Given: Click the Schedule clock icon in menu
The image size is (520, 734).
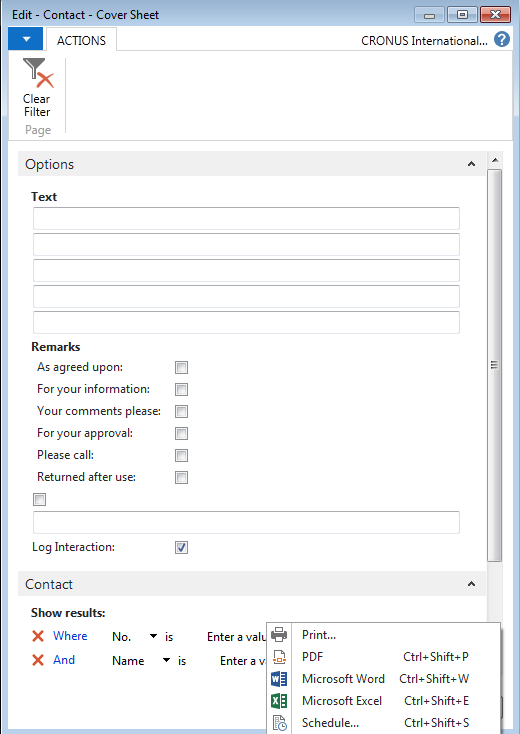Looking at the screenshot, I should [x=279, y=723].
